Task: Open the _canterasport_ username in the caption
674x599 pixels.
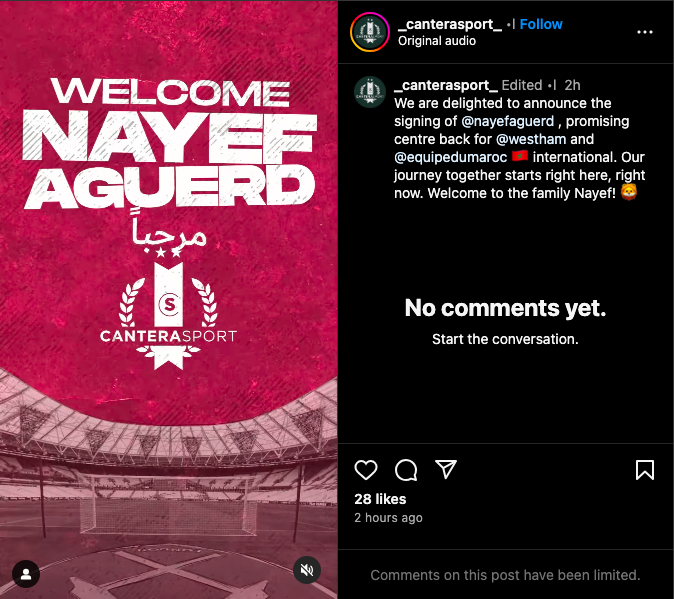Action: click(446, 86)
